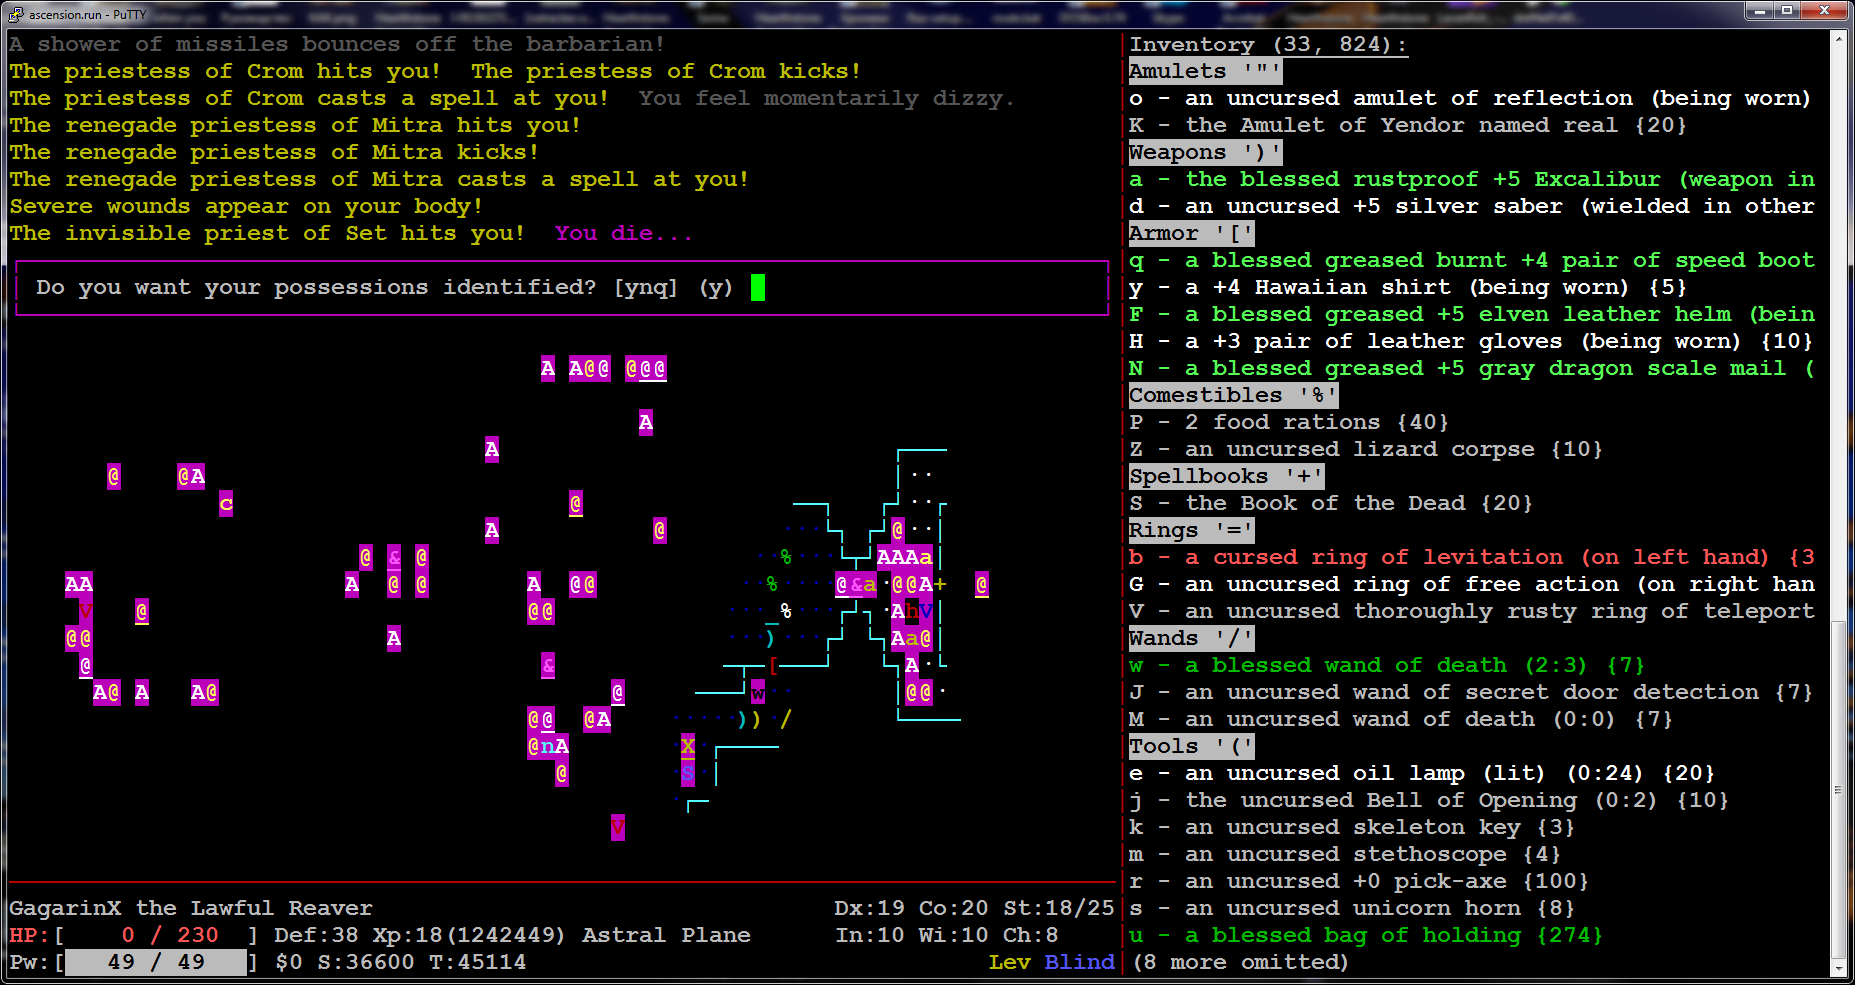
Task: Click the scrollbar down arrow of the terminal
Action: pos(1838,969)
